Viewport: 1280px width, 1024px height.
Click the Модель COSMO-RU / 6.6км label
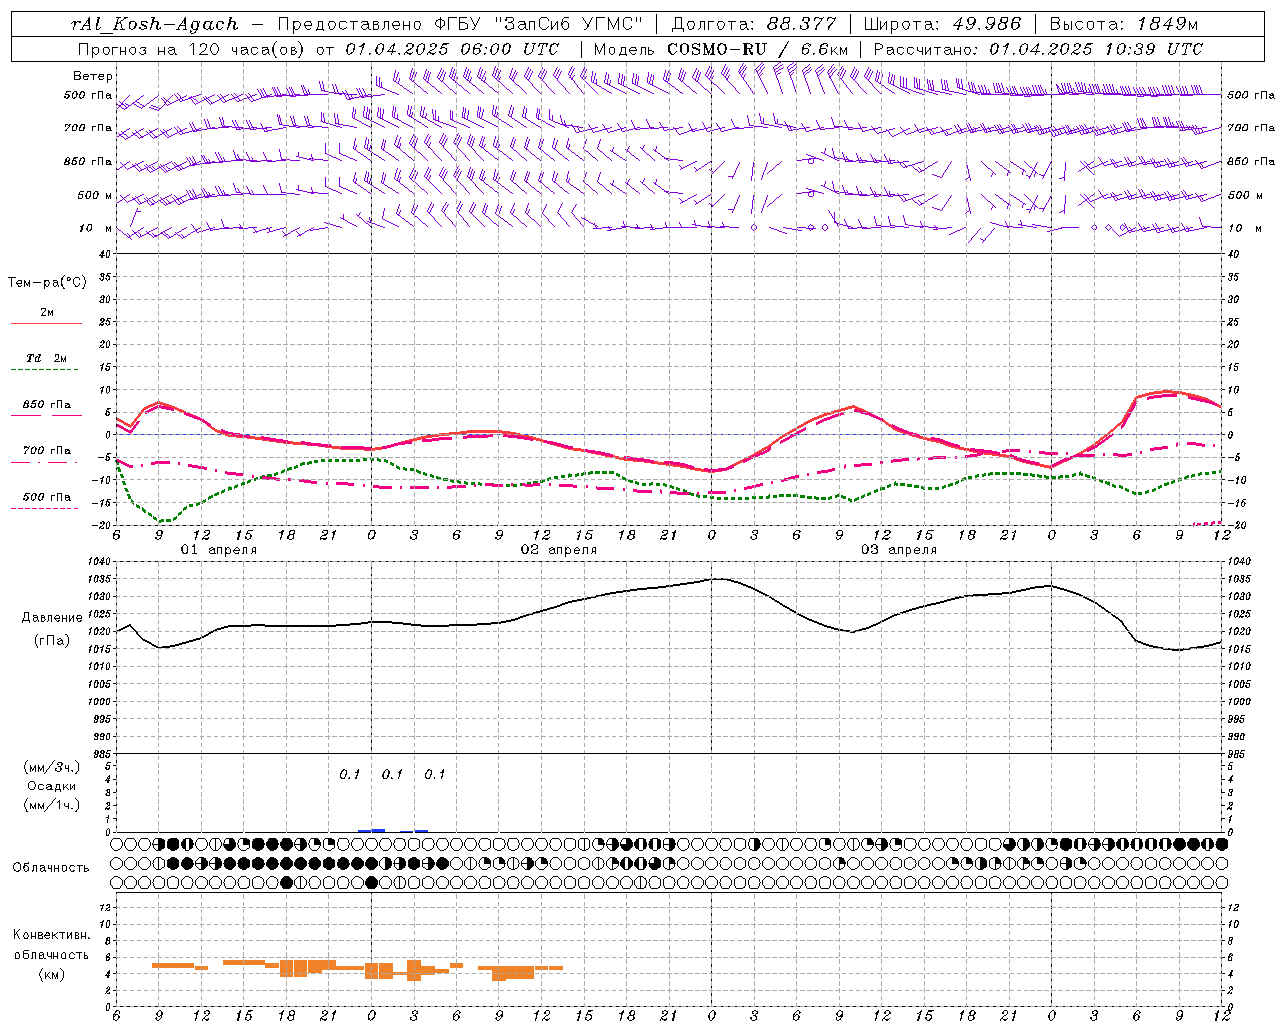click(x=721, y=49)
